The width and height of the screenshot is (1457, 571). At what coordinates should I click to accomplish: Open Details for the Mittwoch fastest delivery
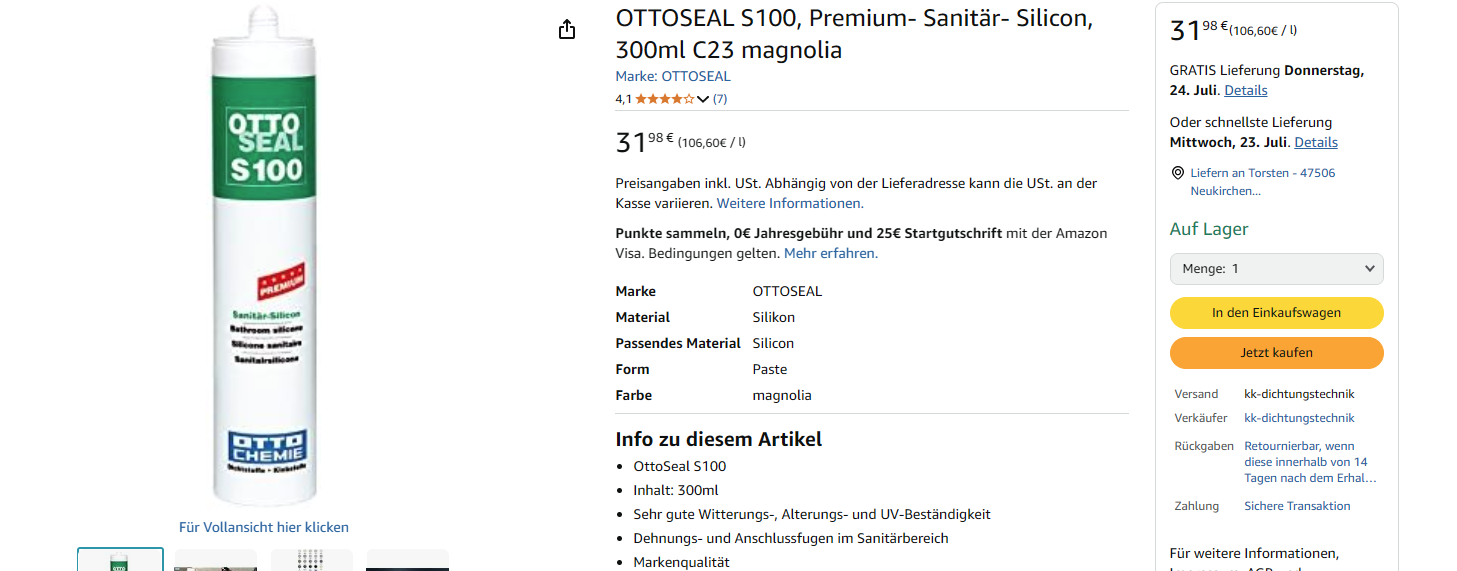[1316, 142]
